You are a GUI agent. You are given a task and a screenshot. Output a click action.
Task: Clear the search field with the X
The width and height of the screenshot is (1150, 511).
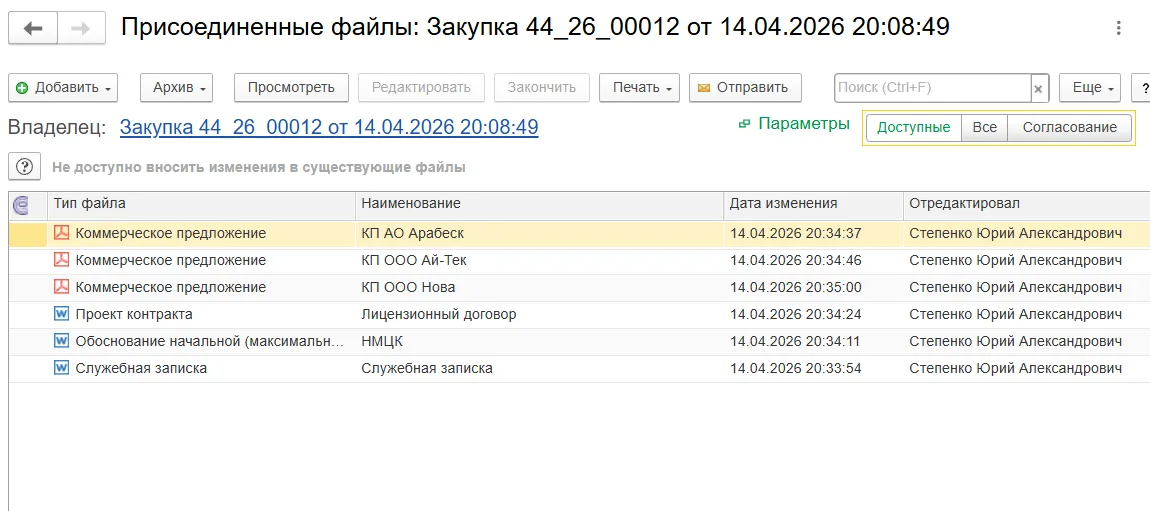1038,88
